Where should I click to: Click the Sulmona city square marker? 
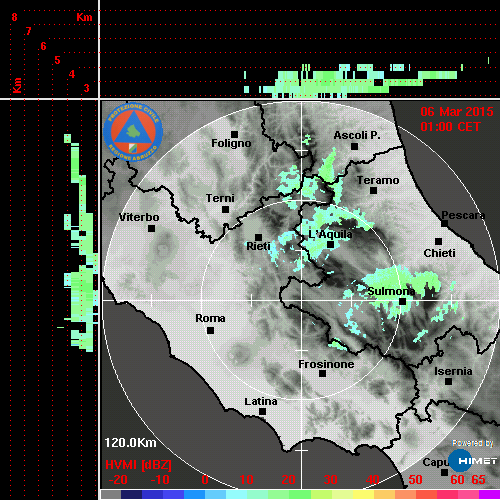[x=402, y=301]
